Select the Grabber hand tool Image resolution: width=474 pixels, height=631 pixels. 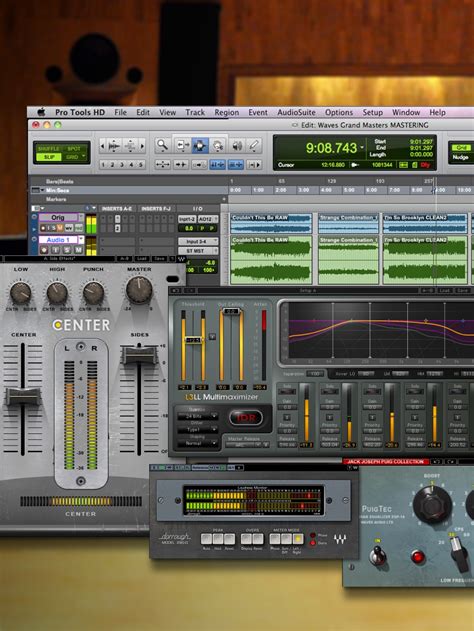click(x=218, y=145)
